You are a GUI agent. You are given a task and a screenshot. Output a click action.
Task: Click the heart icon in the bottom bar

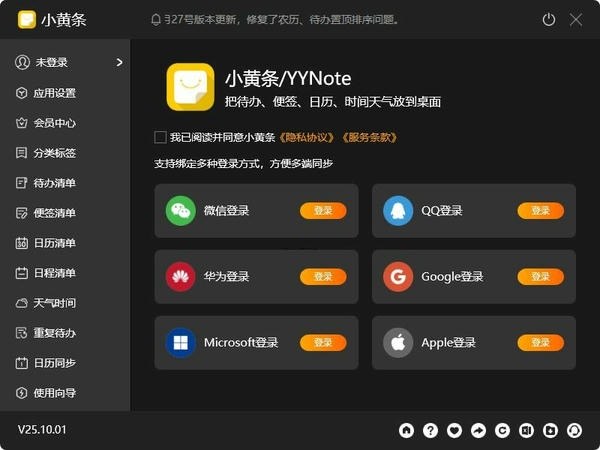(x=454, y=430)
